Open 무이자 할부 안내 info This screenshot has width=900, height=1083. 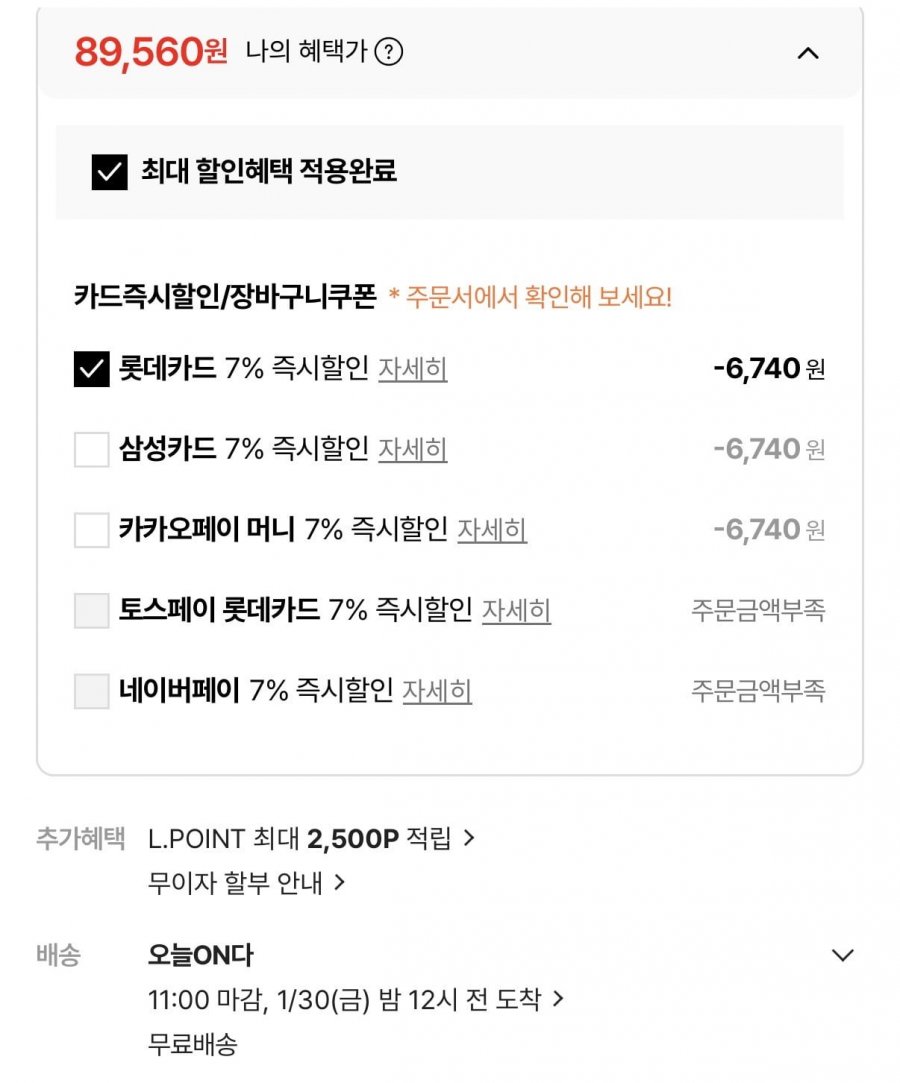tap(246, 883)
